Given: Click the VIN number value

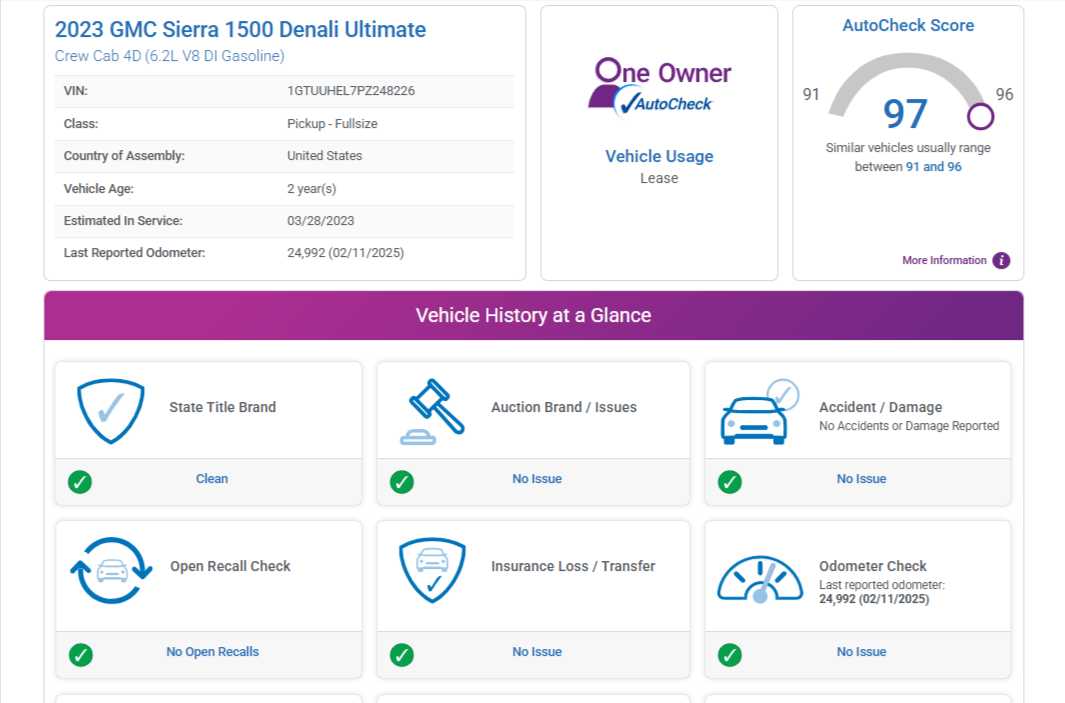Looking at the screenshot, I should pos(351,91).
